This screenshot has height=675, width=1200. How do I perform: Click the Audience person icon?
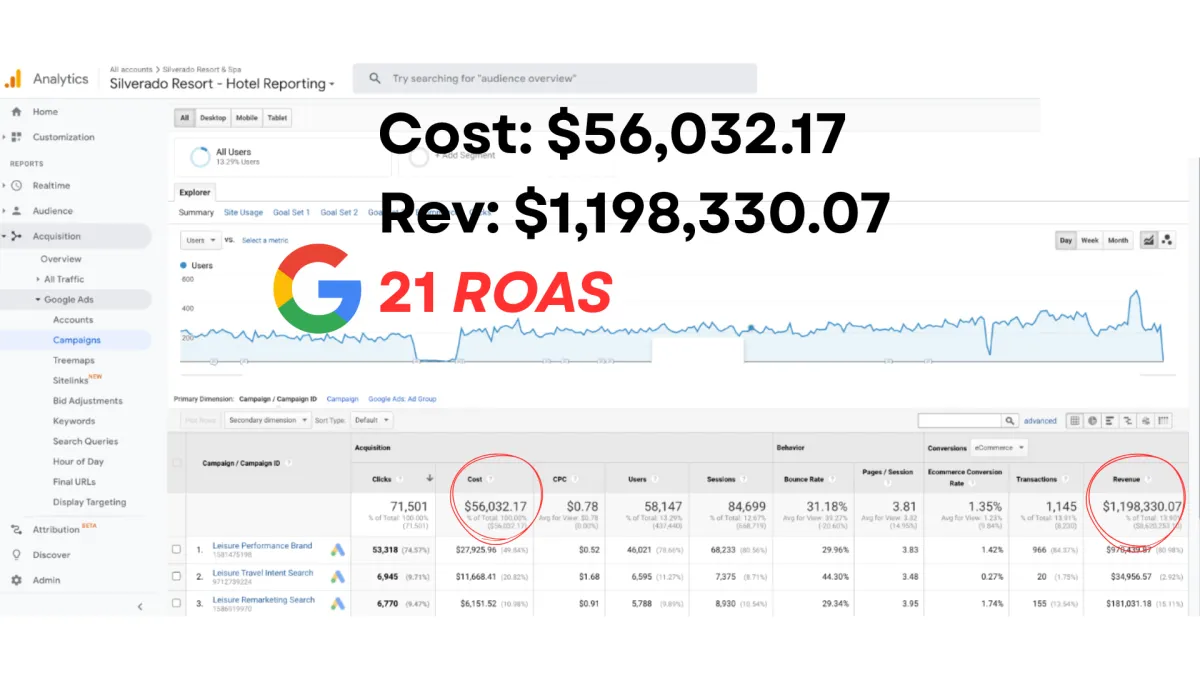pos(16,211)
